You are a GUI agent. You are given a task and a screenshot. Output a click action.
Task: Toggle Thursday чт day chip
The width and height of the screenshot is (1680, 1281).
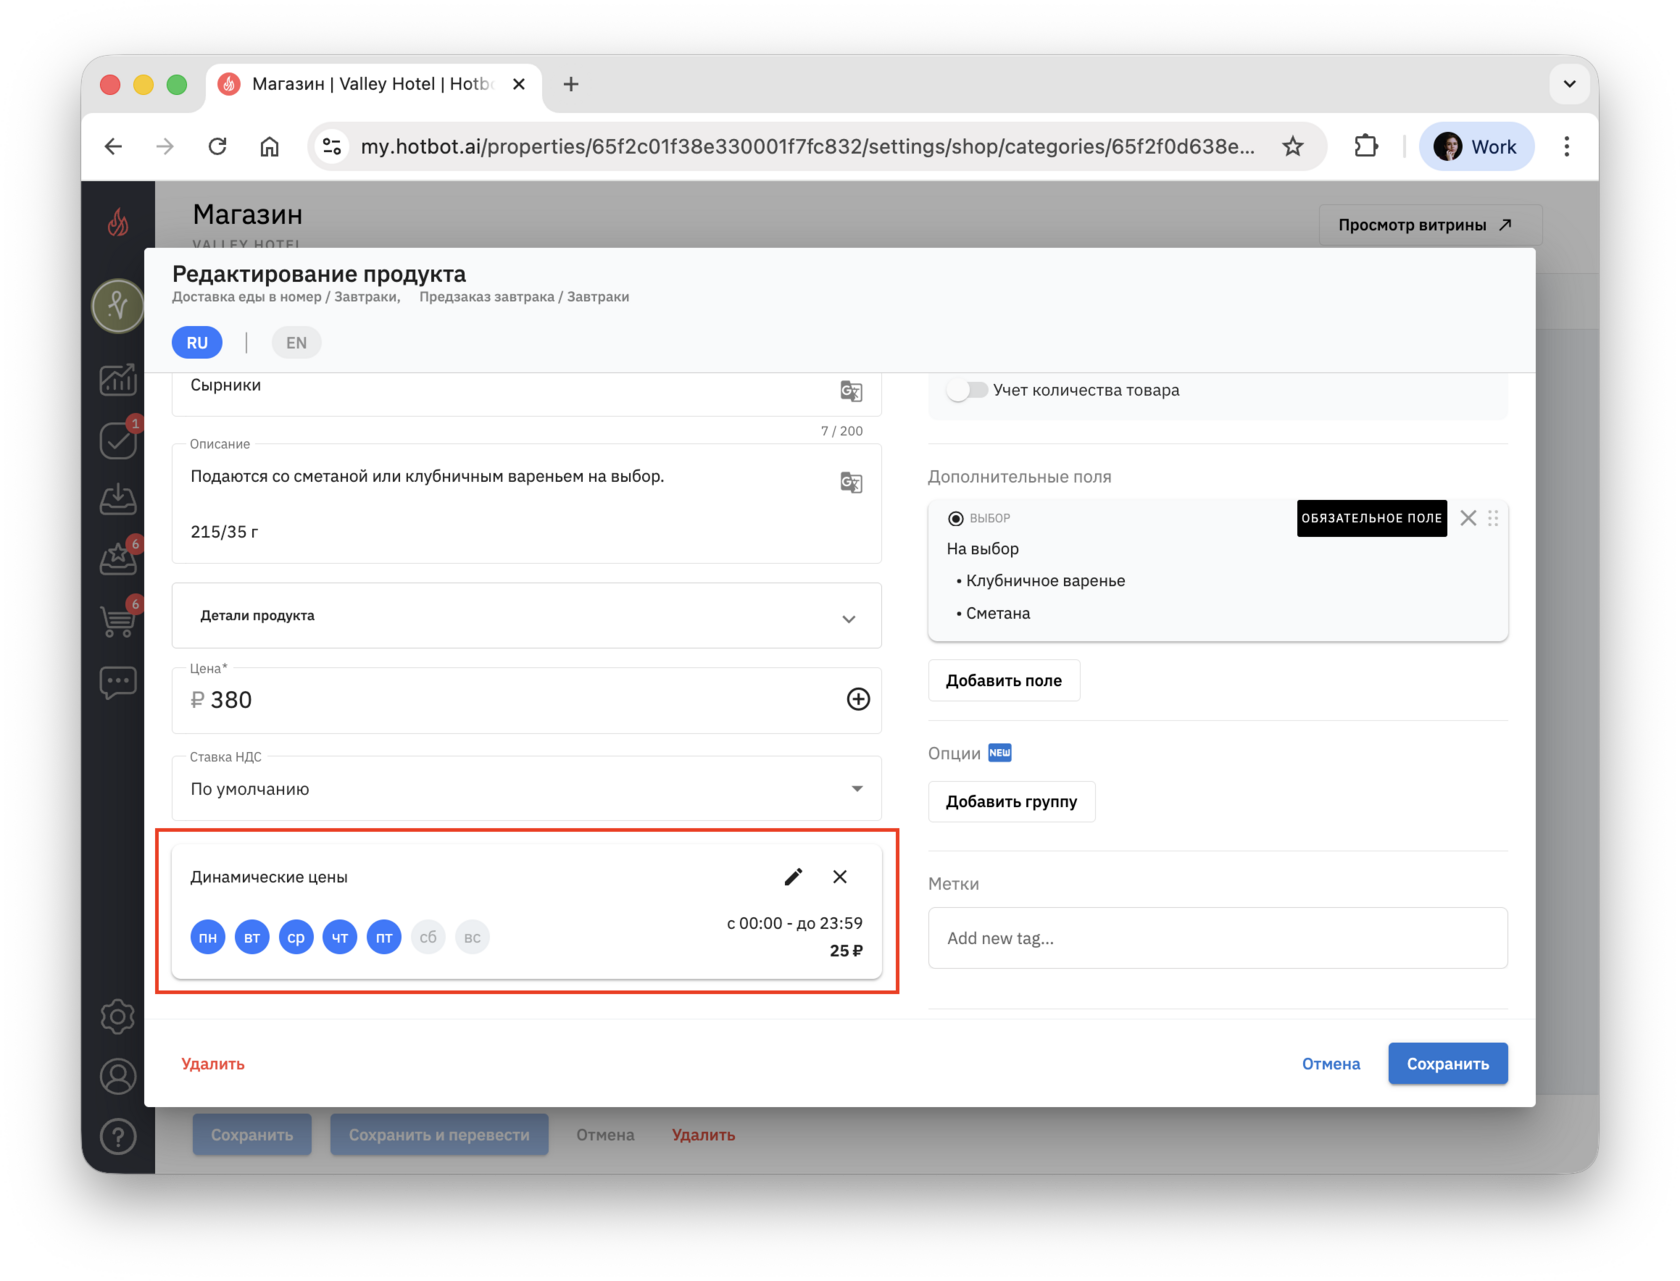pos(340,937)
